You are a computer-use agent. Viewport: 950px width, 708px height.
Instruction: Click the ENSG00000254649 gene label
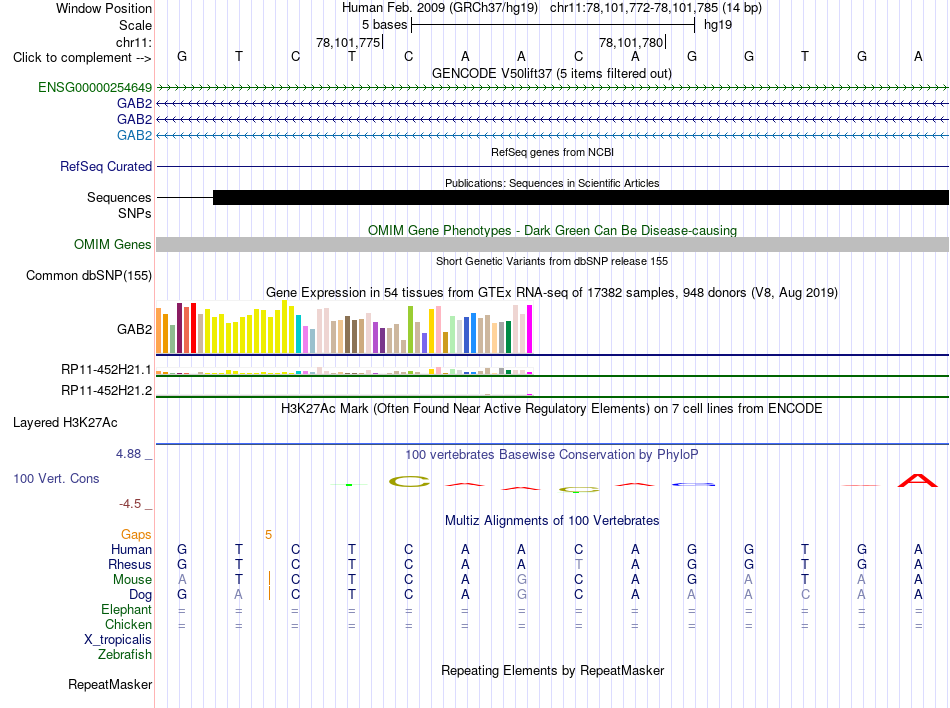point(95,88)
